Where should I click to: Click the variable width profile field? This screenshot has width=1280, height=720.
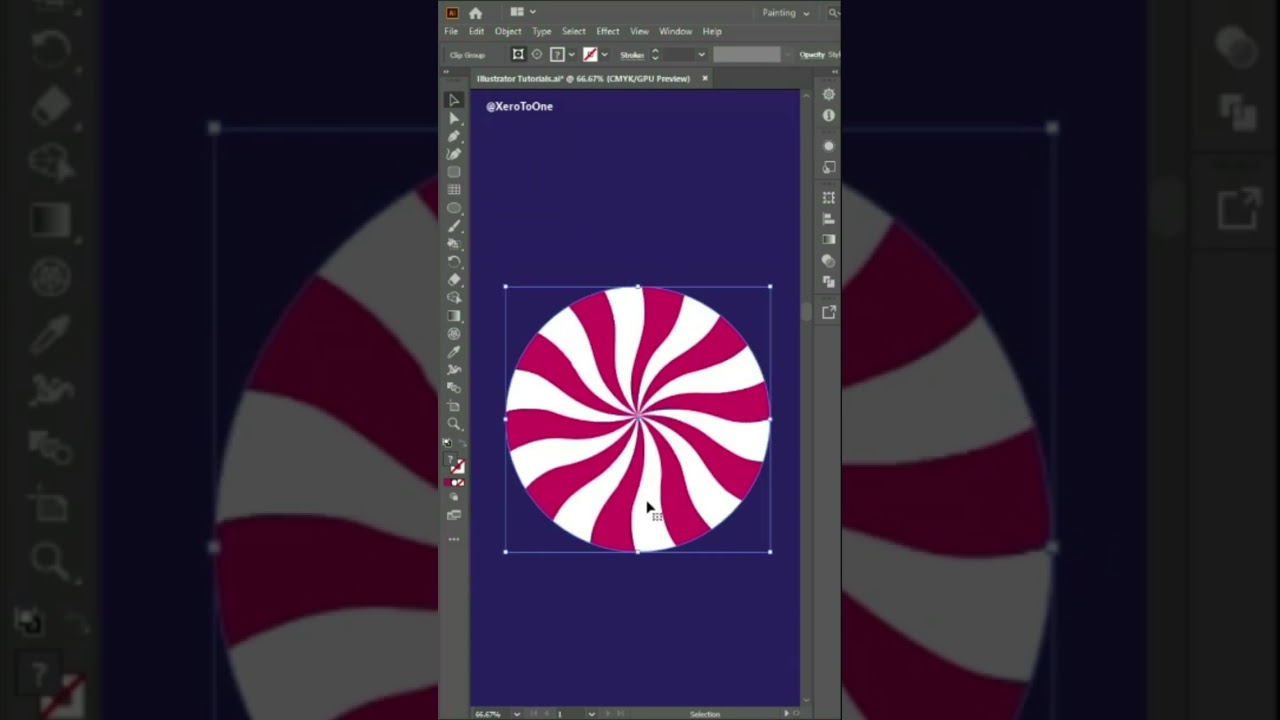(746, 55)
